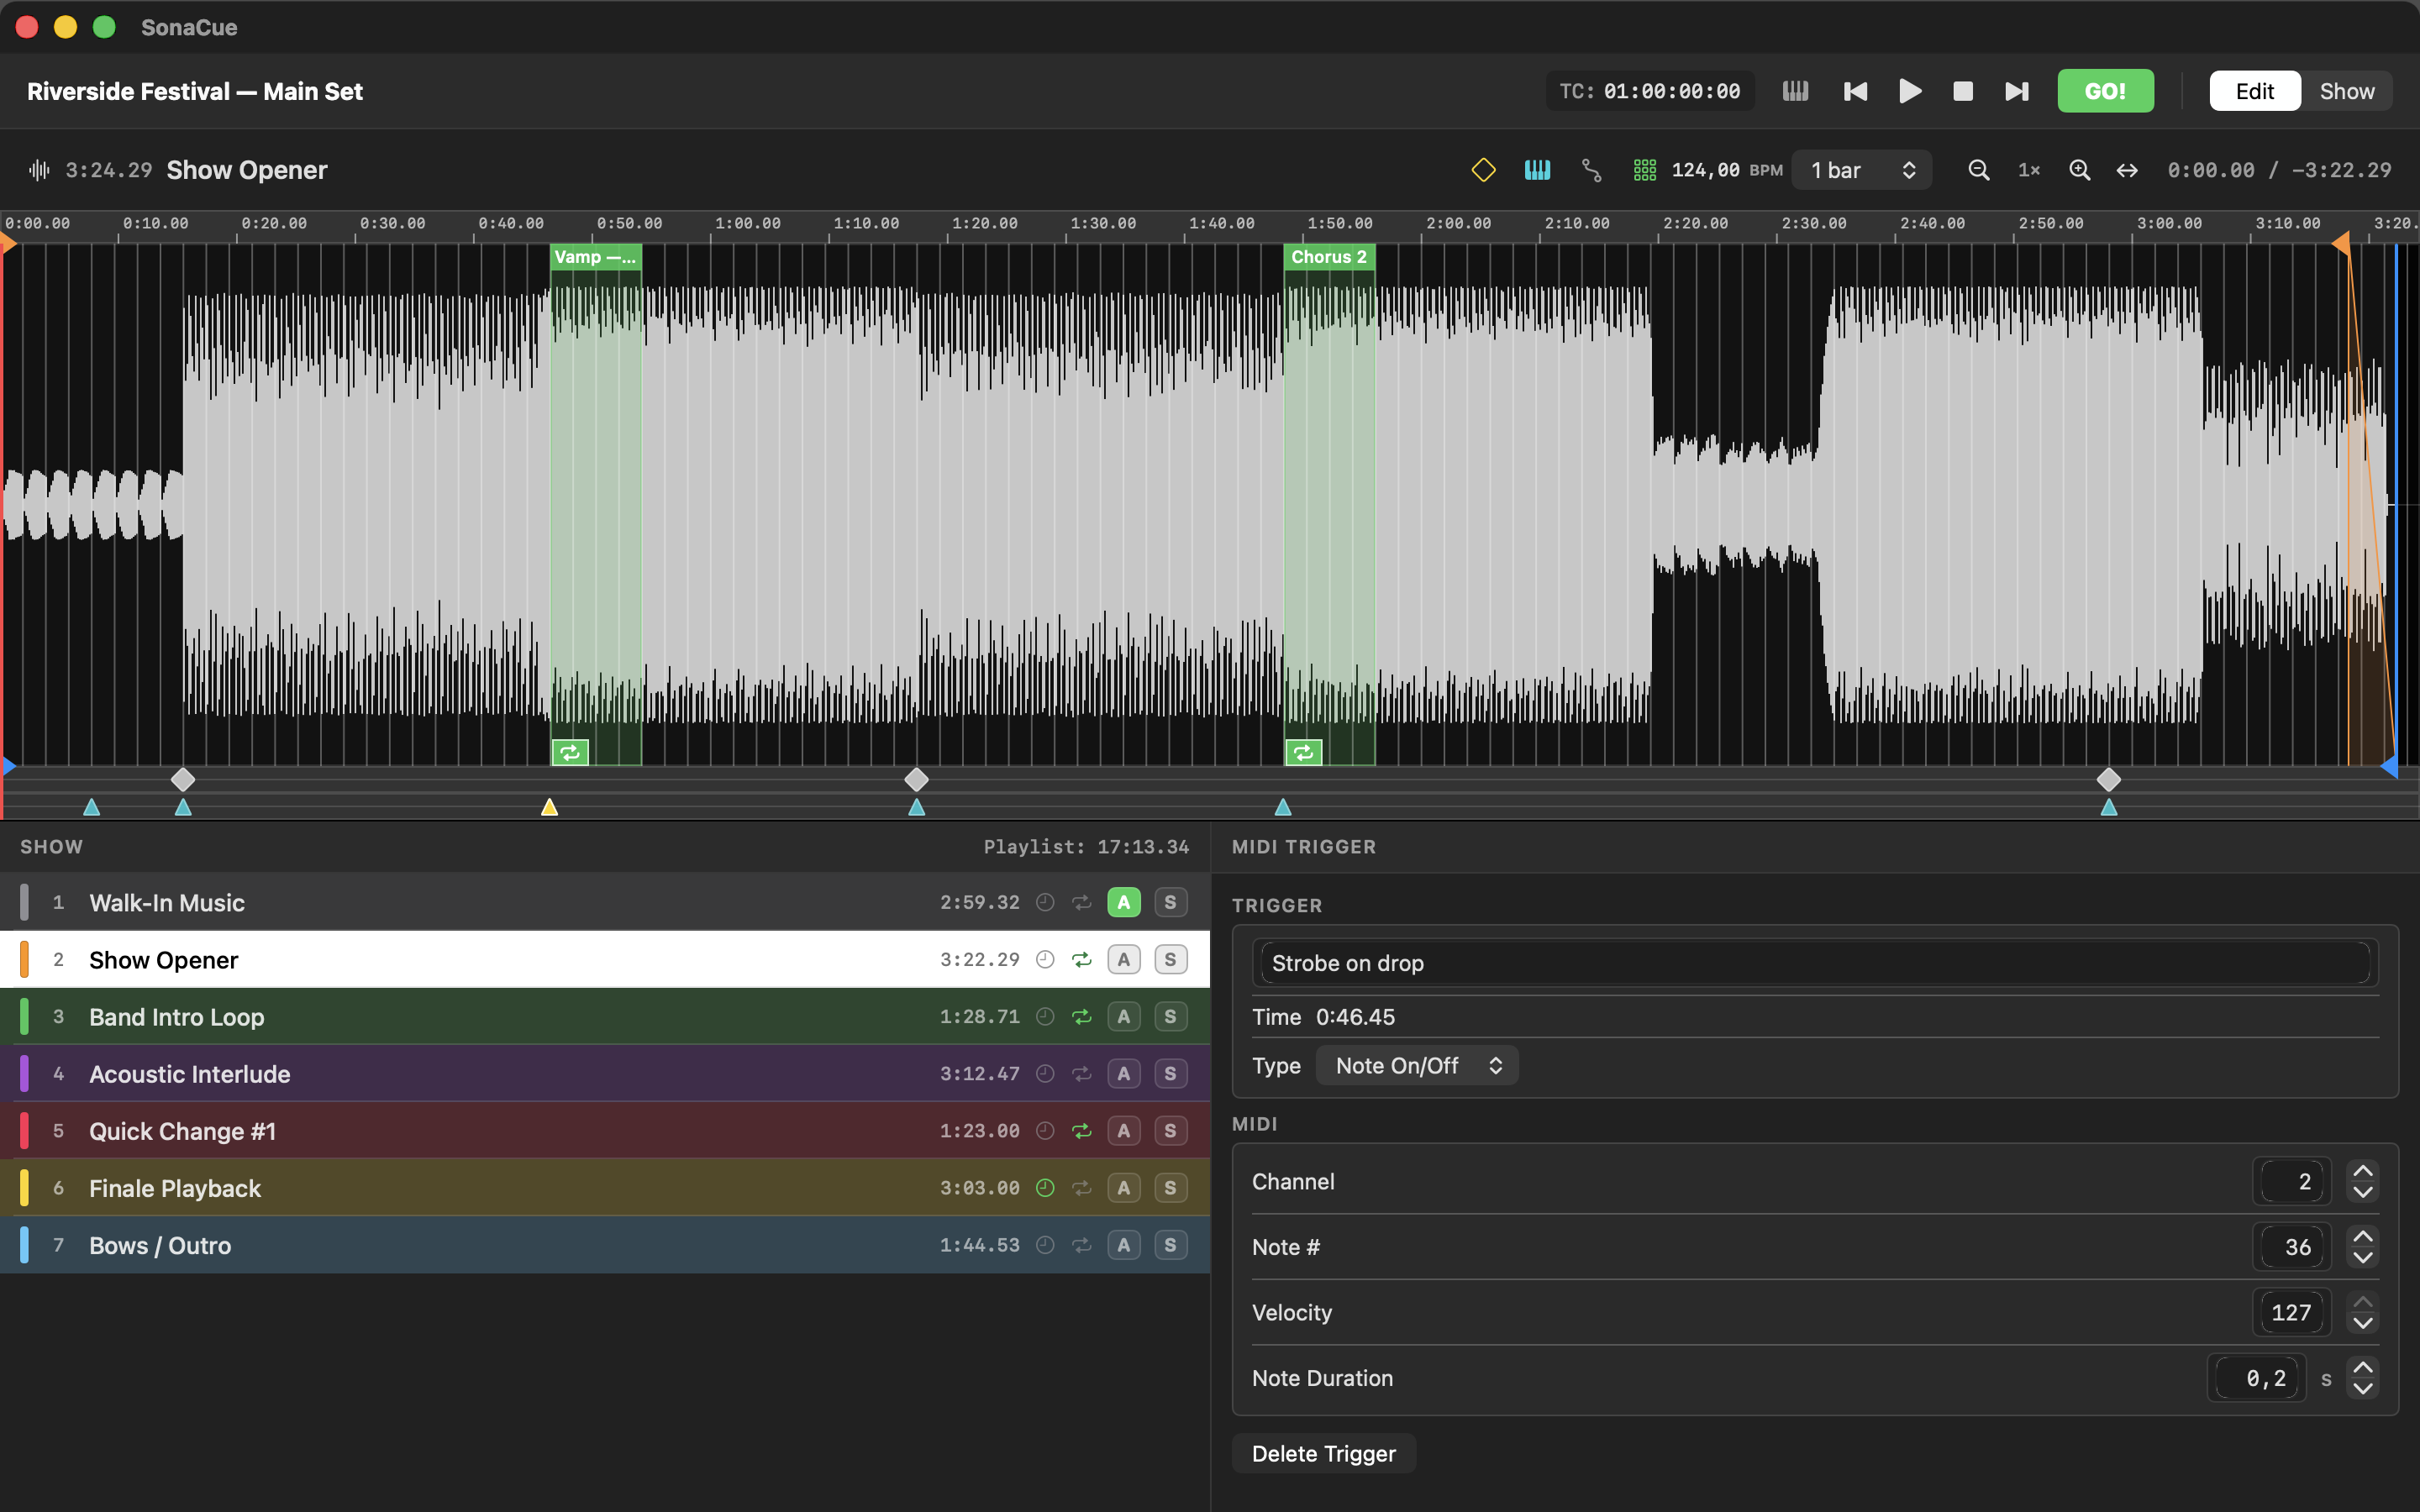Toggle loop icon on Vamp region
The image size is (2420, 1512).
click(x=570, y=753)
